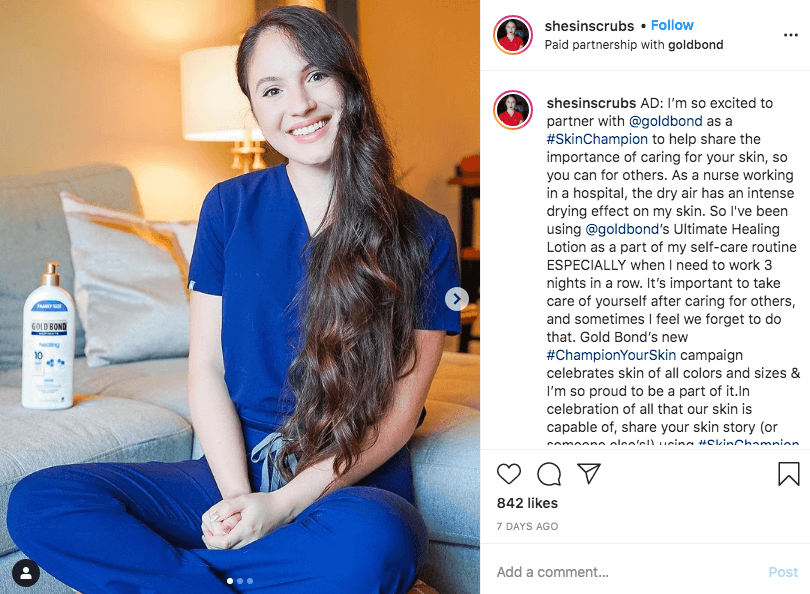Like the post with the heart icon
This screenshot has width=810, height=594.
509,474
